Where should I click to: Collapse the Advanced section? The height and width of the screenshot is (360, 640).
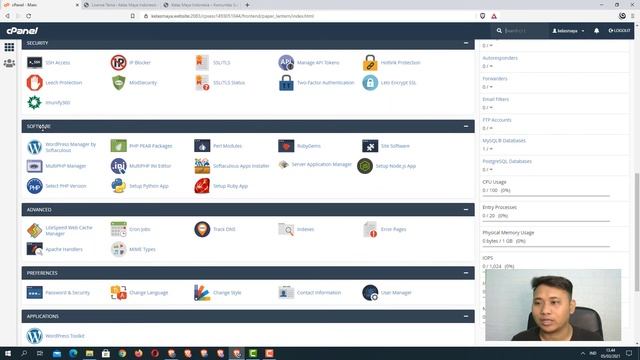466,209
